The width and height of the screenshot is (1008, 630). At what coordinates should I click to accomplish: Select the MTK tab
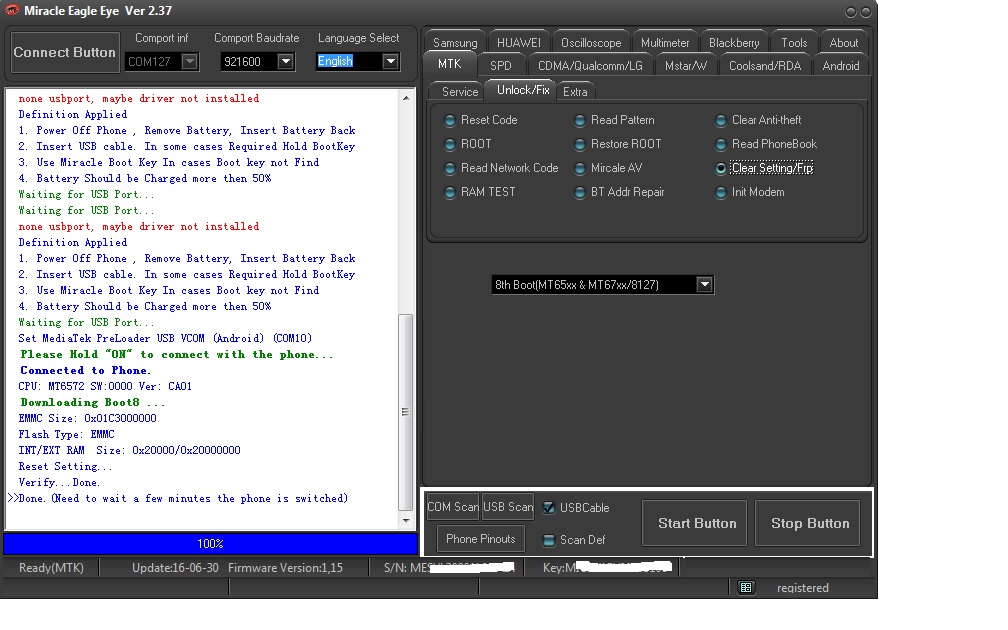coord(449,64)
